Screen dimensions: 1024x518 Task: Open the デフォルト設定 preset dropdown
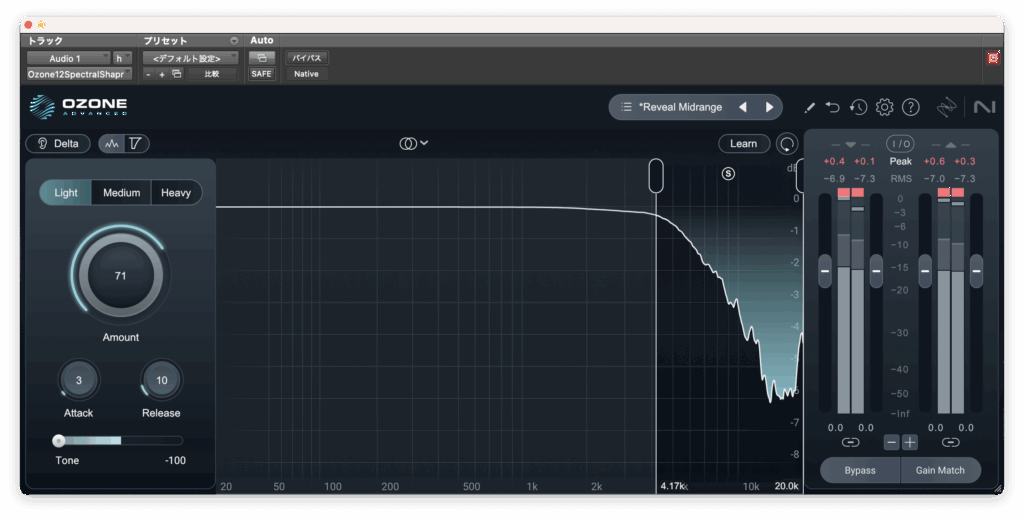[x=189, y=58]
